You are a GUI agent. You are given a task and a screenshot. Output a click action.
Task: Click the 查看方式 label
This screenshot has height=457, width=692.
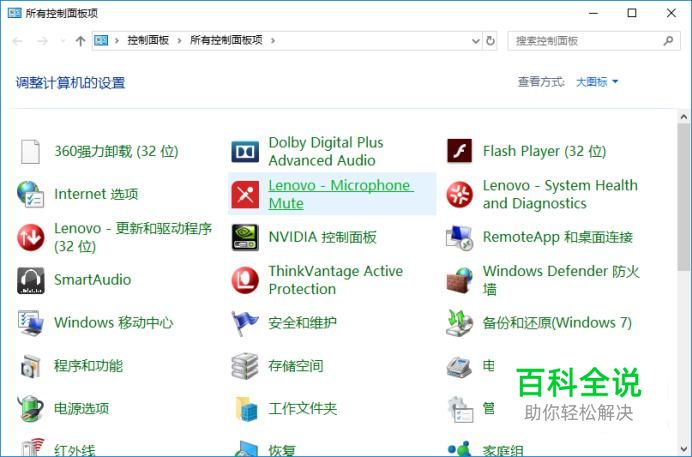click(x=541, y=82)
